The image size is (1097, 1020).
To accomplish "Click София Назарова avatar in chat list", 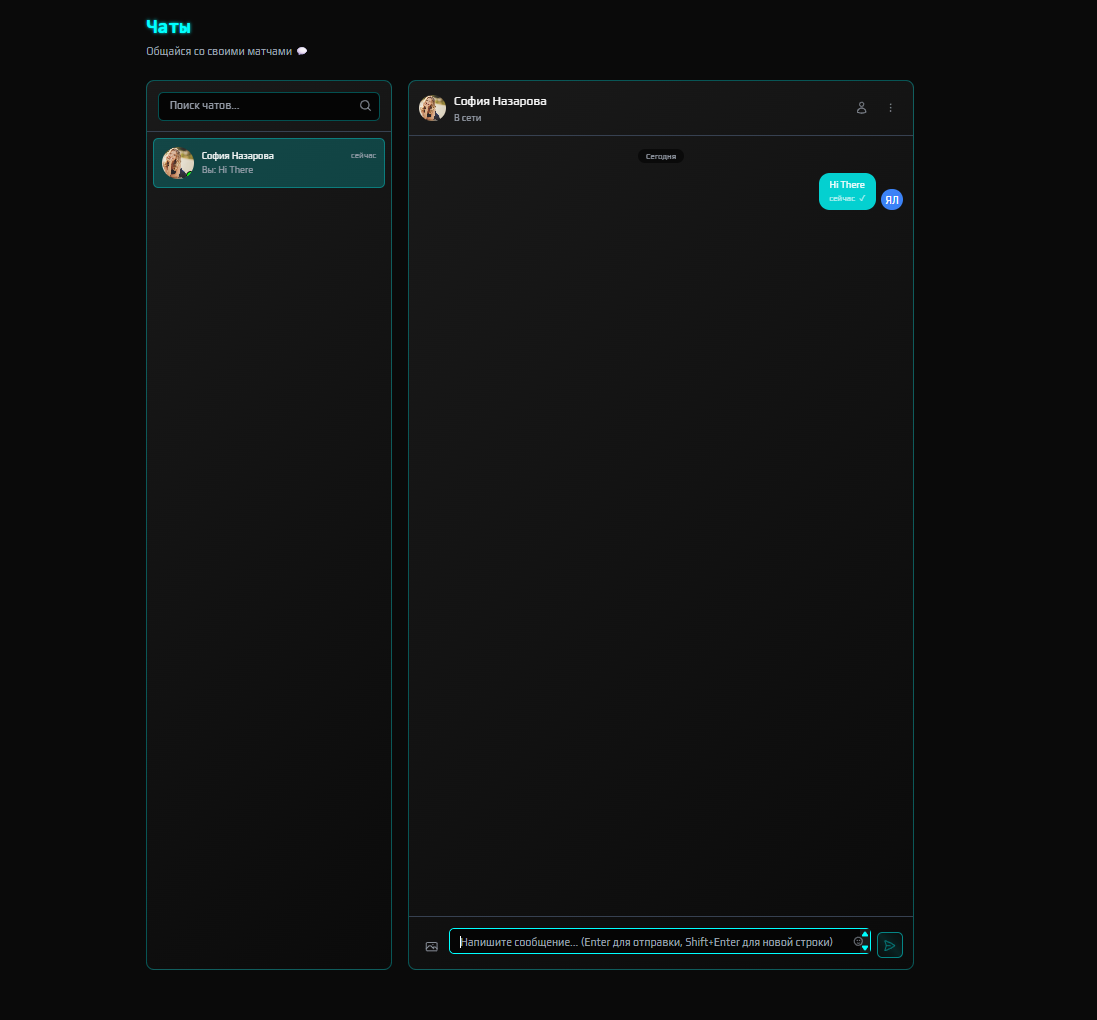I will tap(178, 163).
